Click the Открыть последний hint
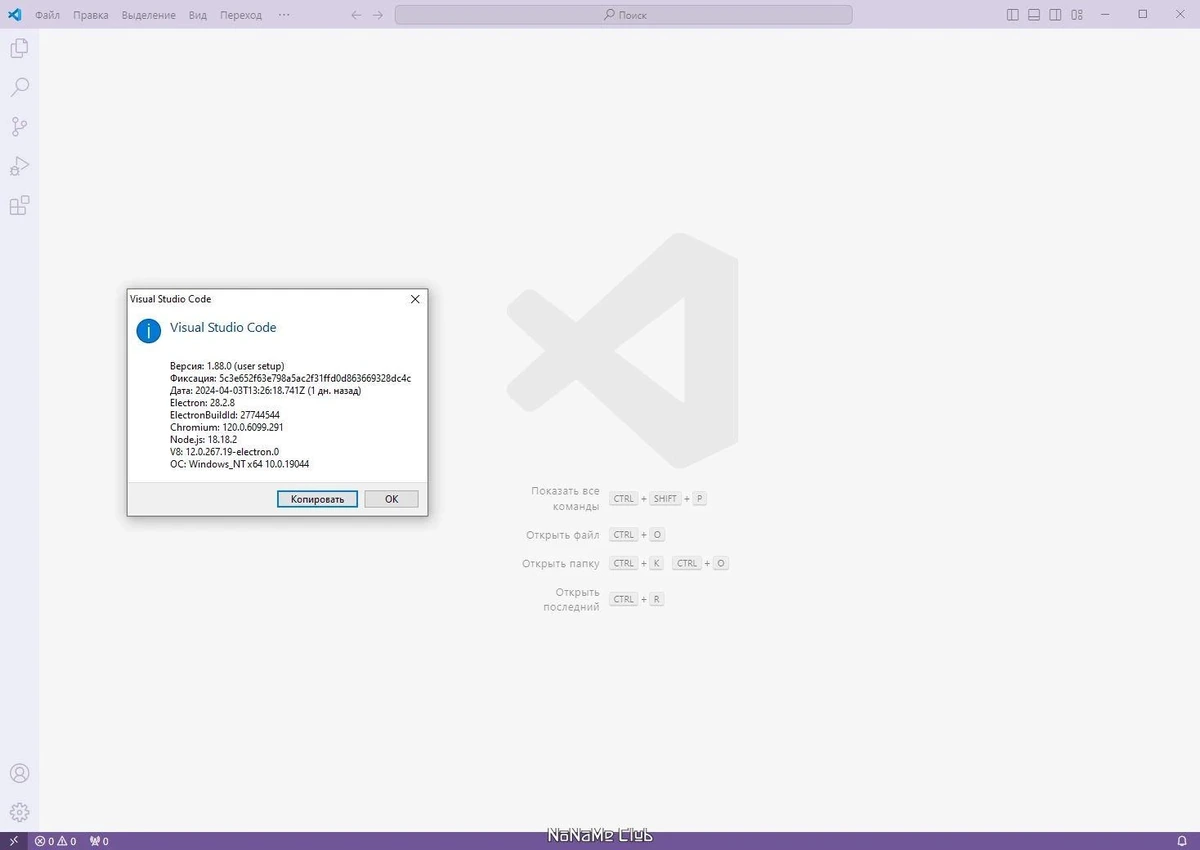This screenshot has width=1200, height=850. pos(571,600)
